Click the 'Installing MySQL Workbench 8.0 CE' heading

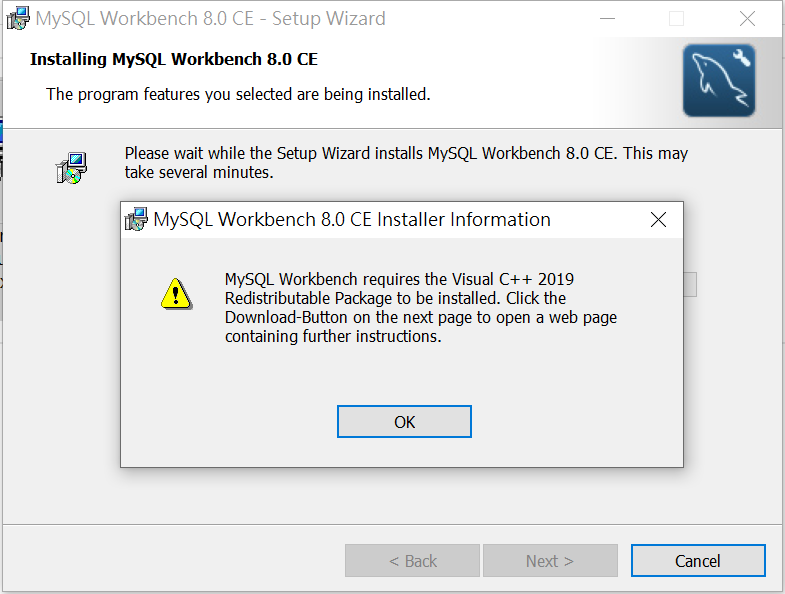coord(174,59)
